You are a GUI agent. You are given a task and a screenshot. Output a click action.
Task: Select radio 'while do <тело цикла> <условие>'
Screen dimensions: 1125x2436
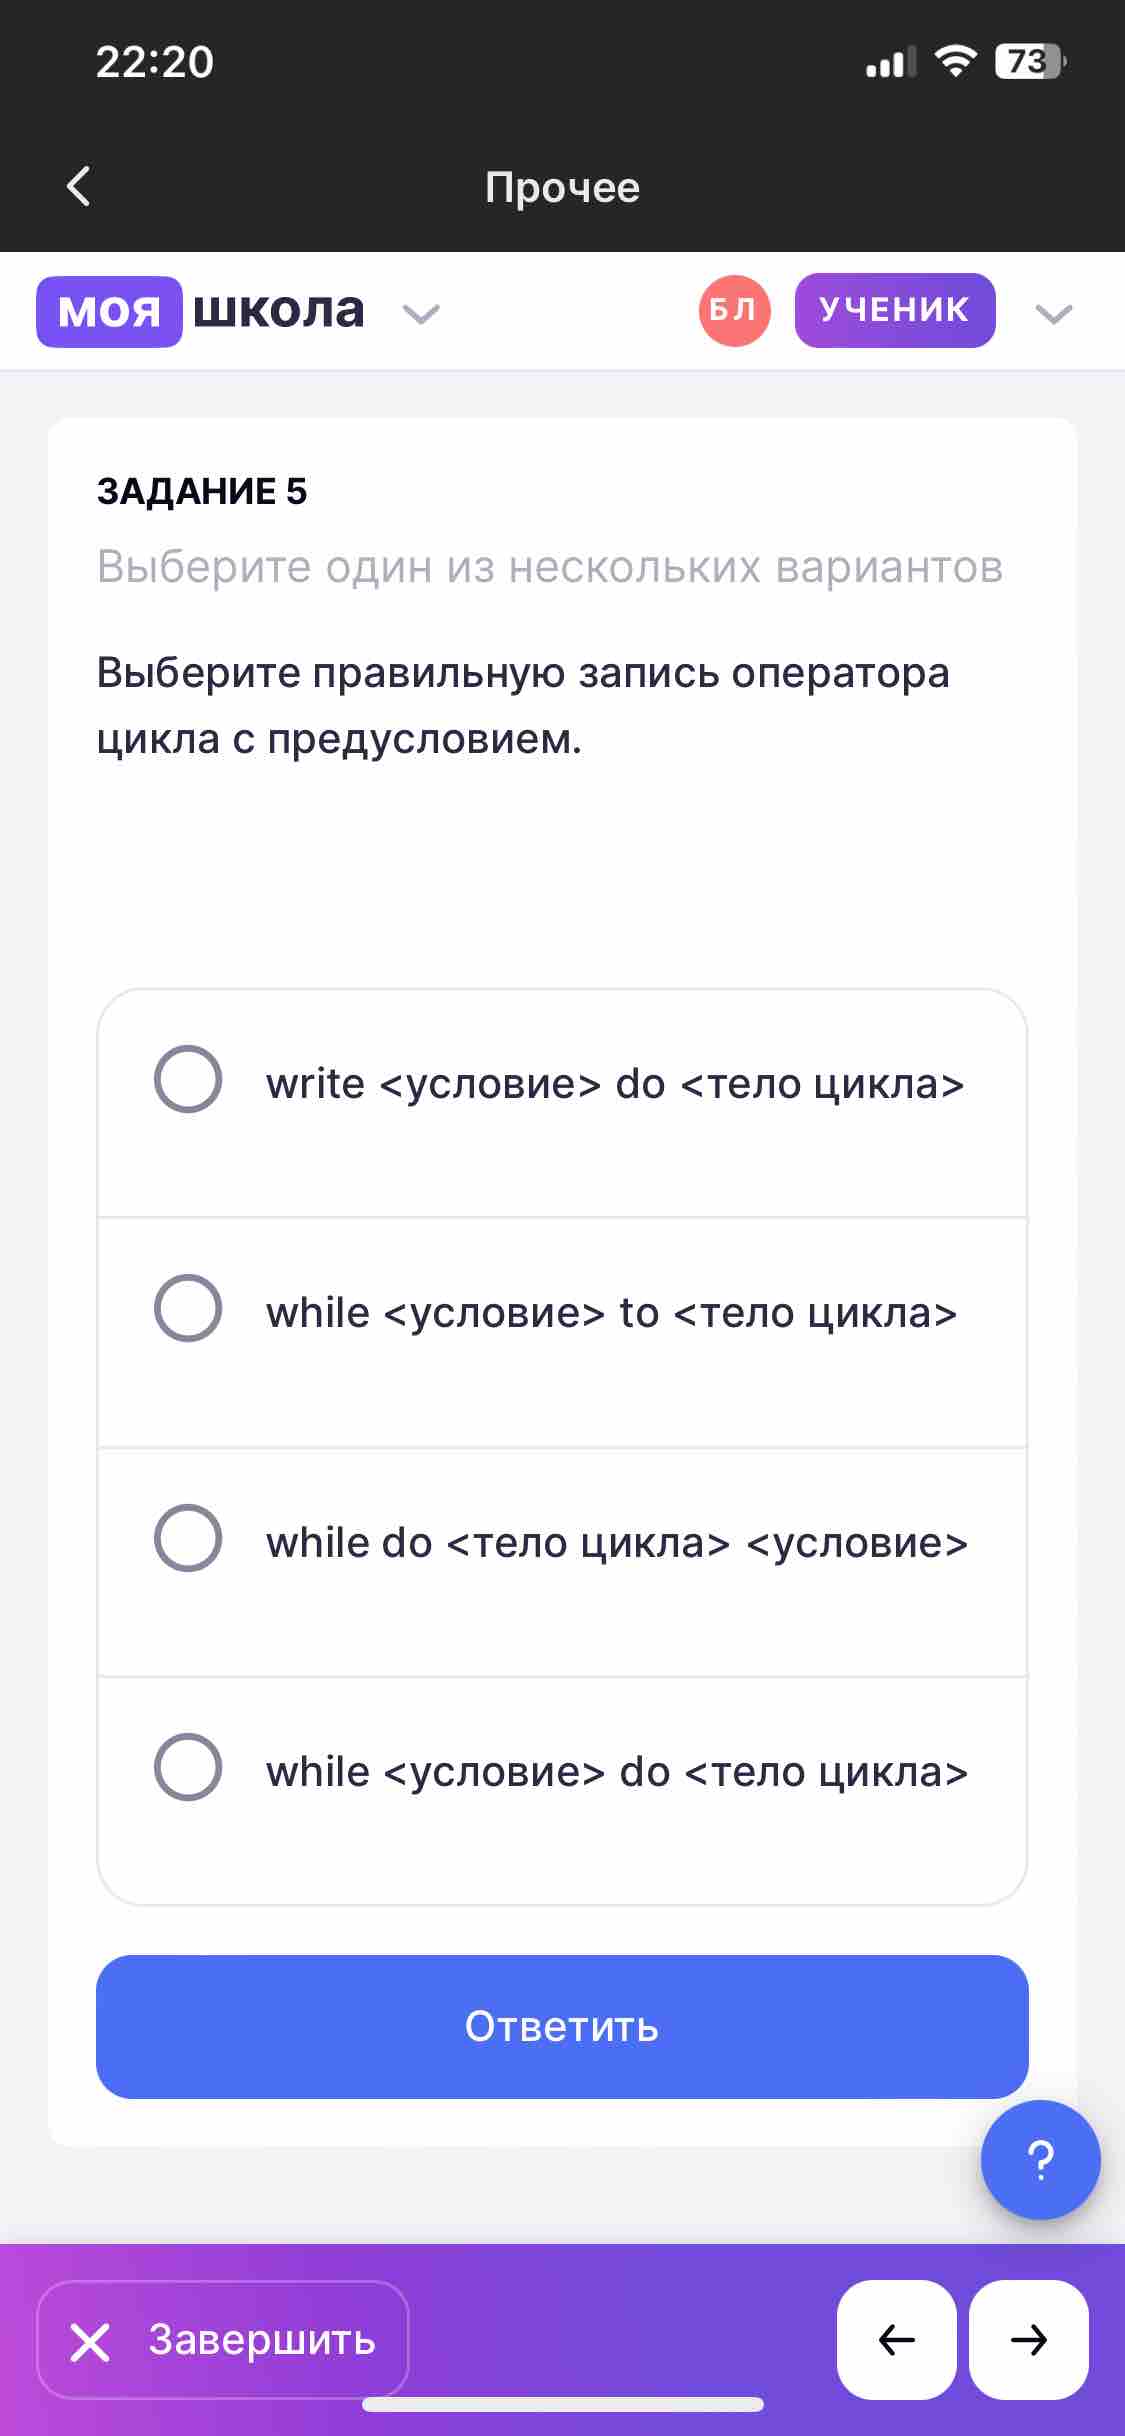(188, 1538)
